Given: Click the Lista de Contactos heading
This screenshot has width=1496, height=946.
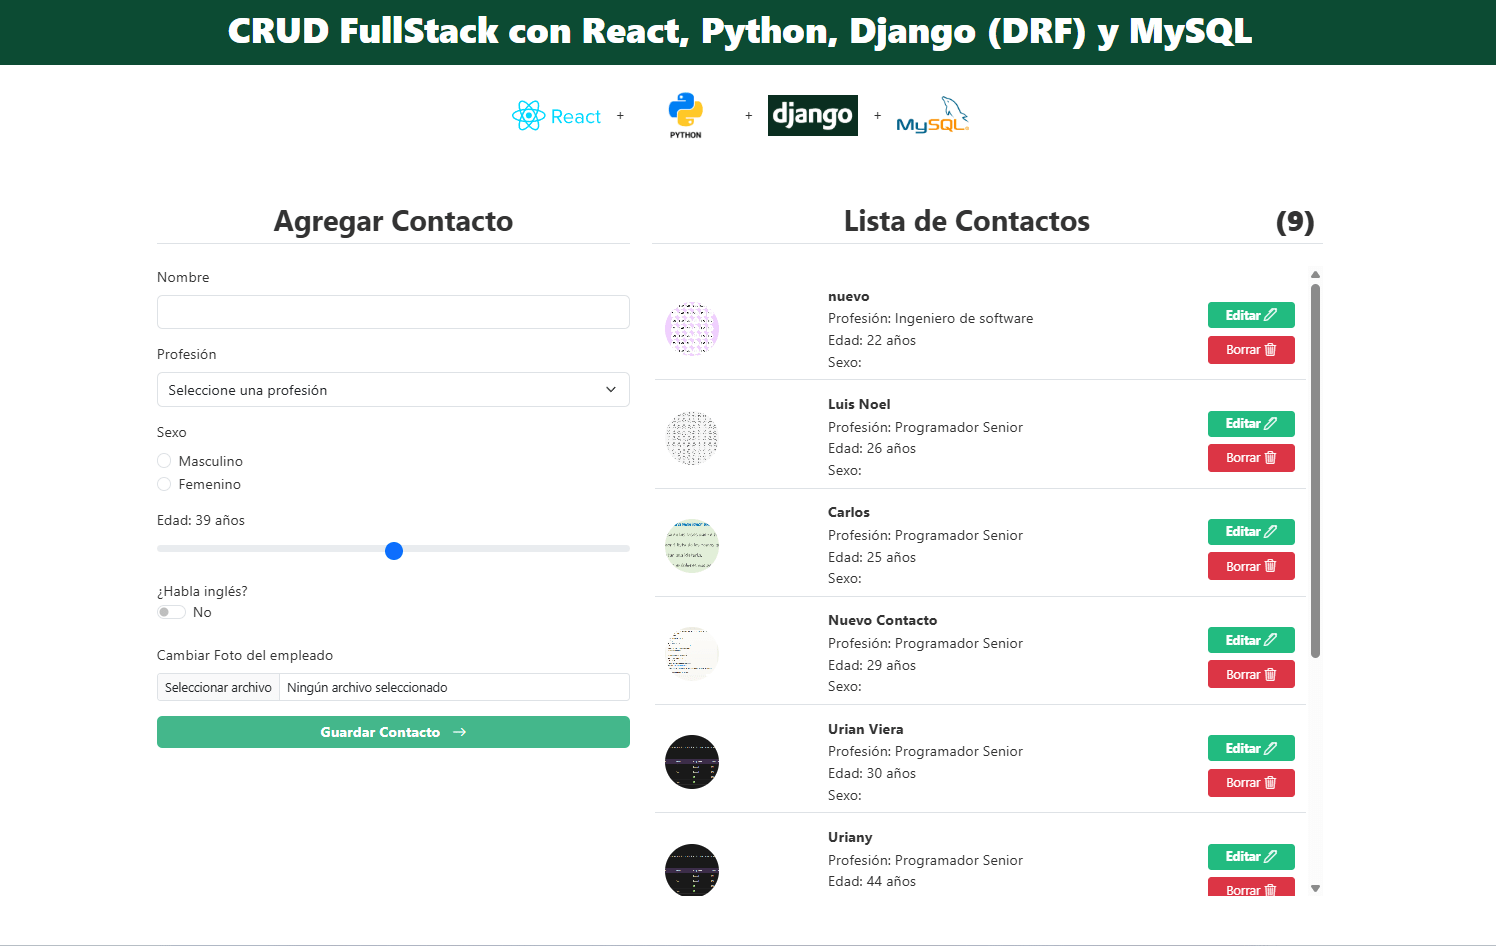Looking at the screenshot, I should pyautogui.click(x=967, y=221).
